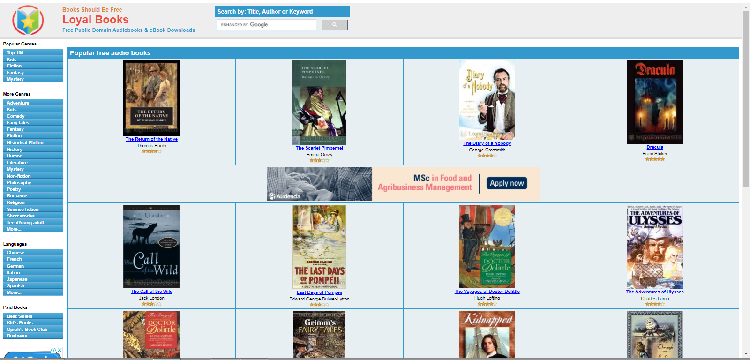Image resolution: width=750 pixels, height=360 pixels.
Task: Open The Scarlet Pimpernel title link
Action: (x=320, y=148)
